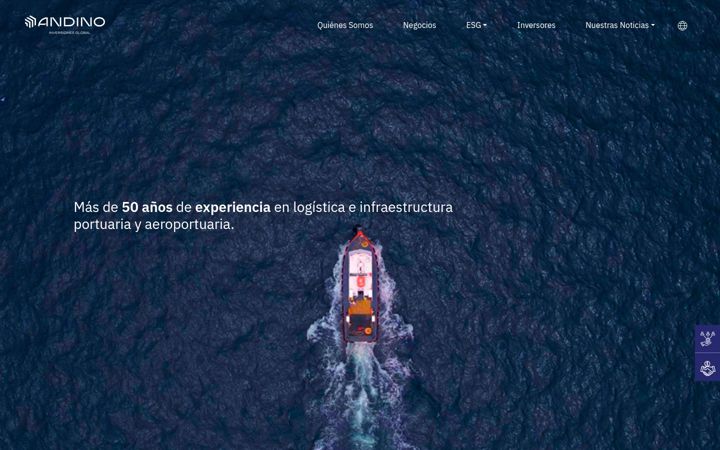The image size is (720, 450).
Task: Expand the ESG dropdown menu
Action: [x=476, y=25]
